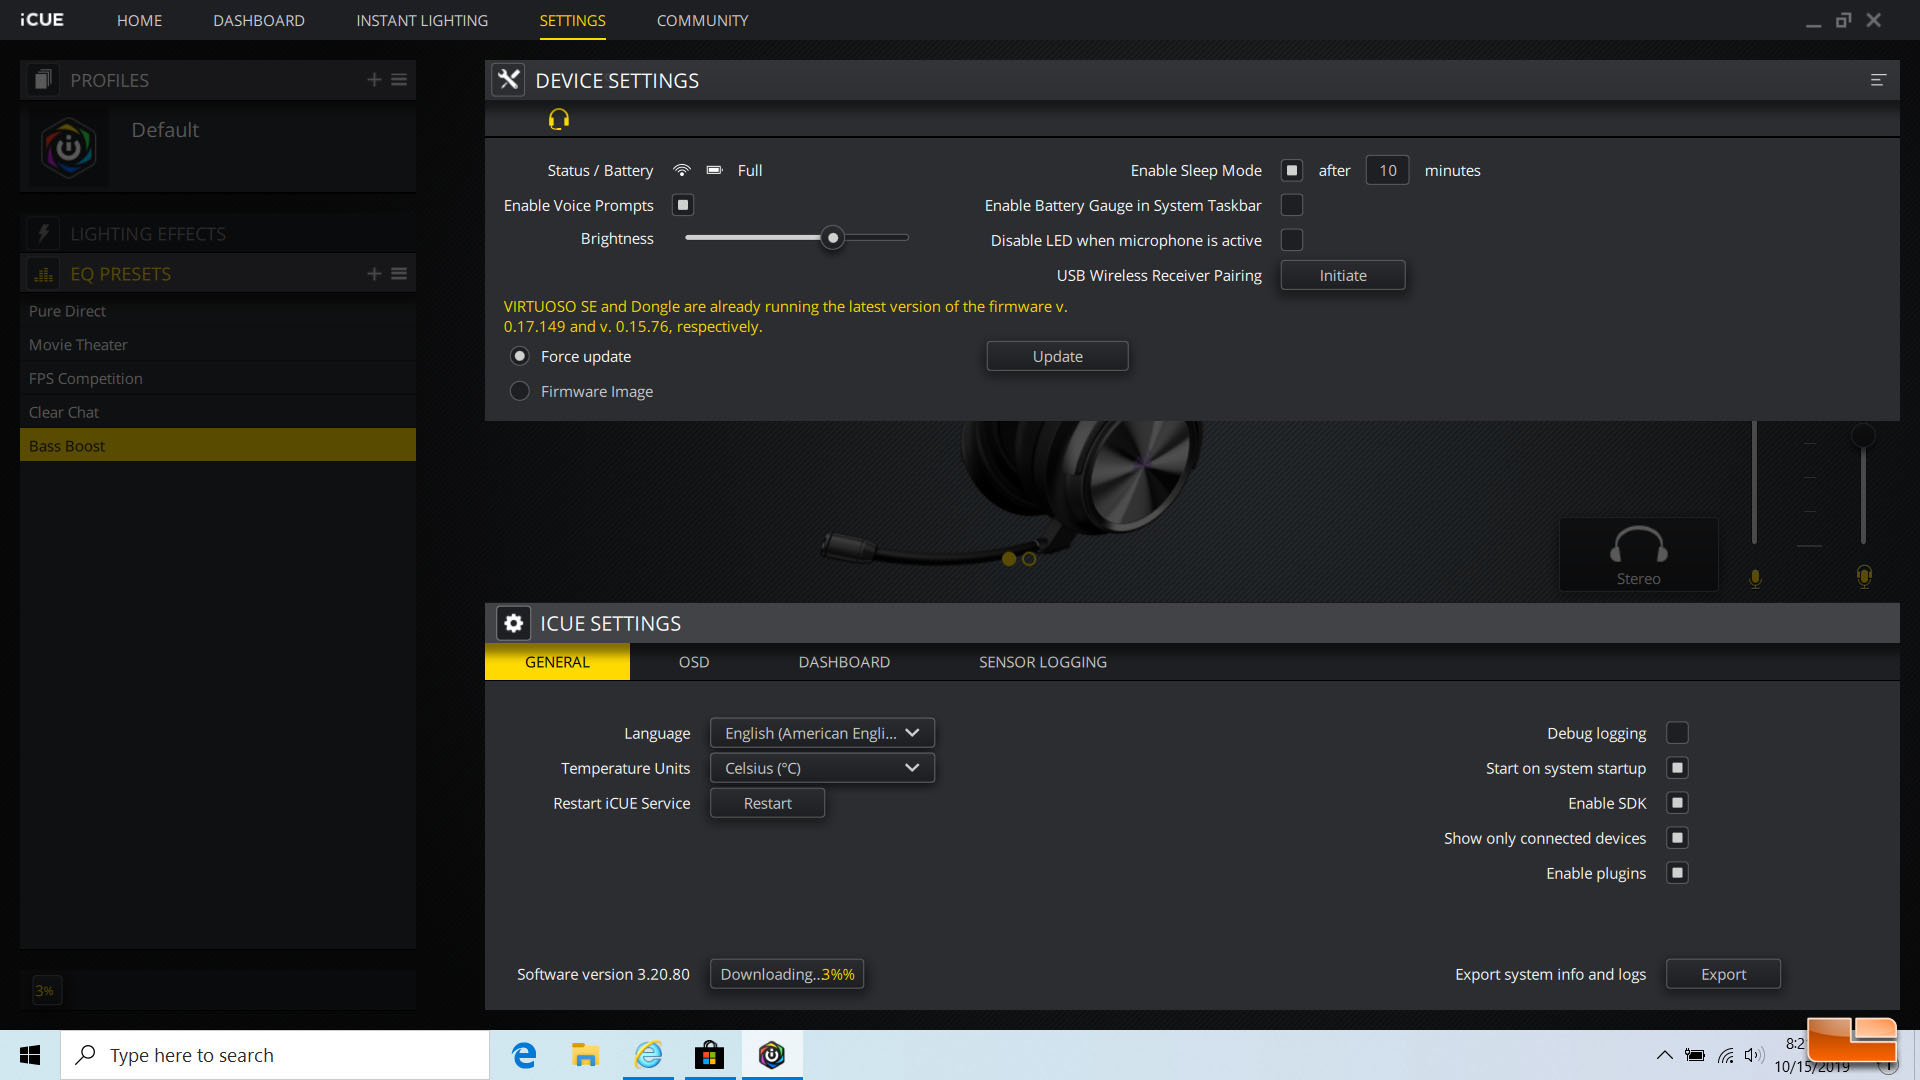The image size is (1920, 1080).
Task: Toggle Enable Voice Prompts checkbox
Action: point(683,205)
